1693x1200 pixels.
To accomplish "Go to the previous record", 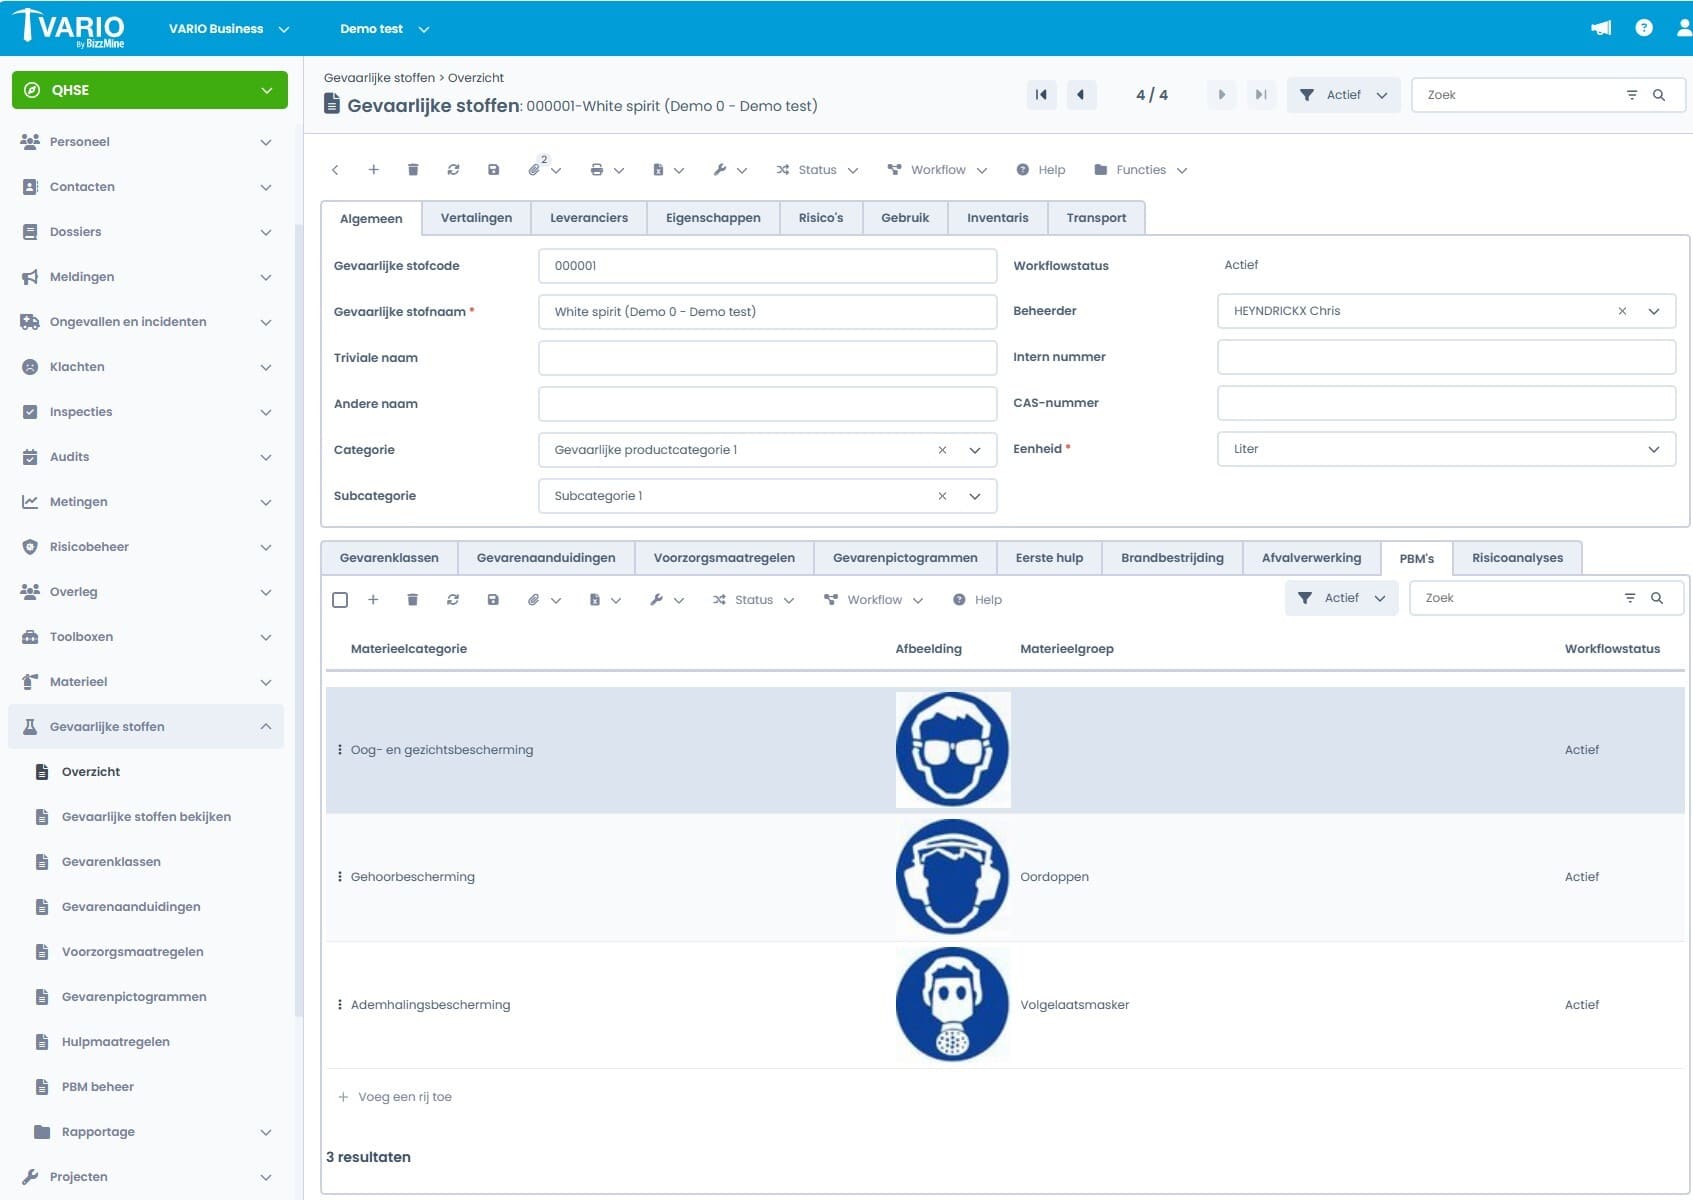I will point(1081,95).
